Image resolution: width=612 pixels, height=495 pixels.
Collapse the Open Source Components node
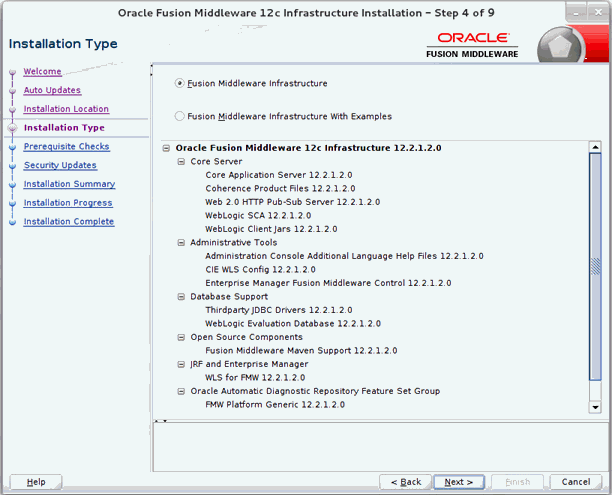coord(181,337)
